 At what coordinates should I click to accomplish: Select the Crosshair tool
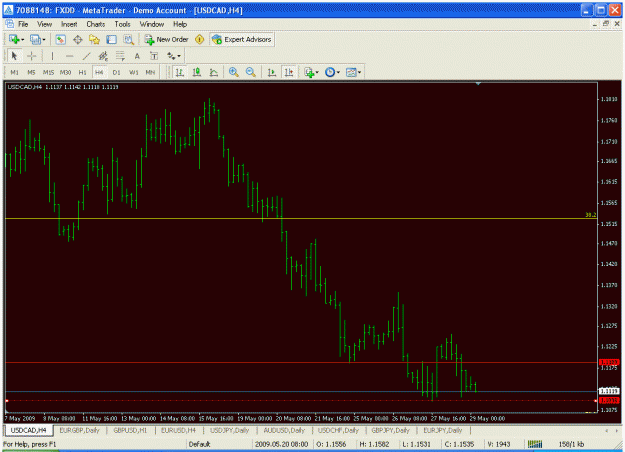31,56
